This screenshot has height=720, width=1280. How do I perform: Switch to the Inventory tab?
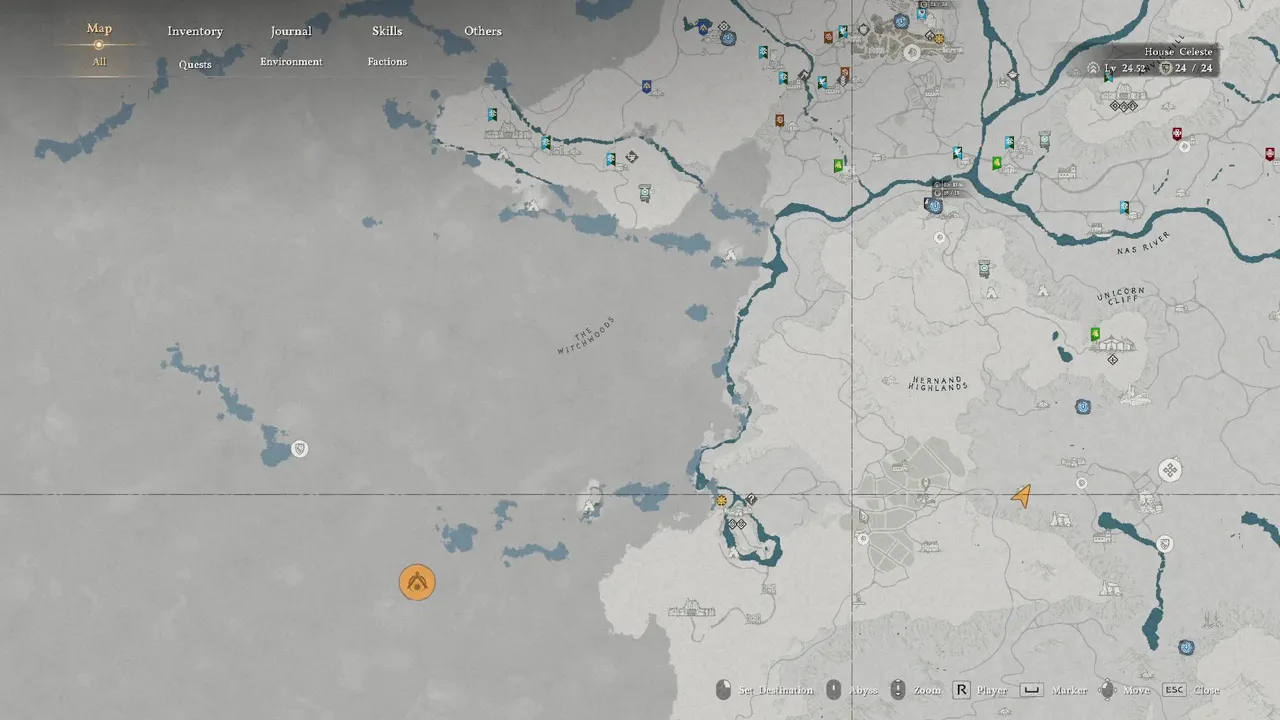[195, 31]
